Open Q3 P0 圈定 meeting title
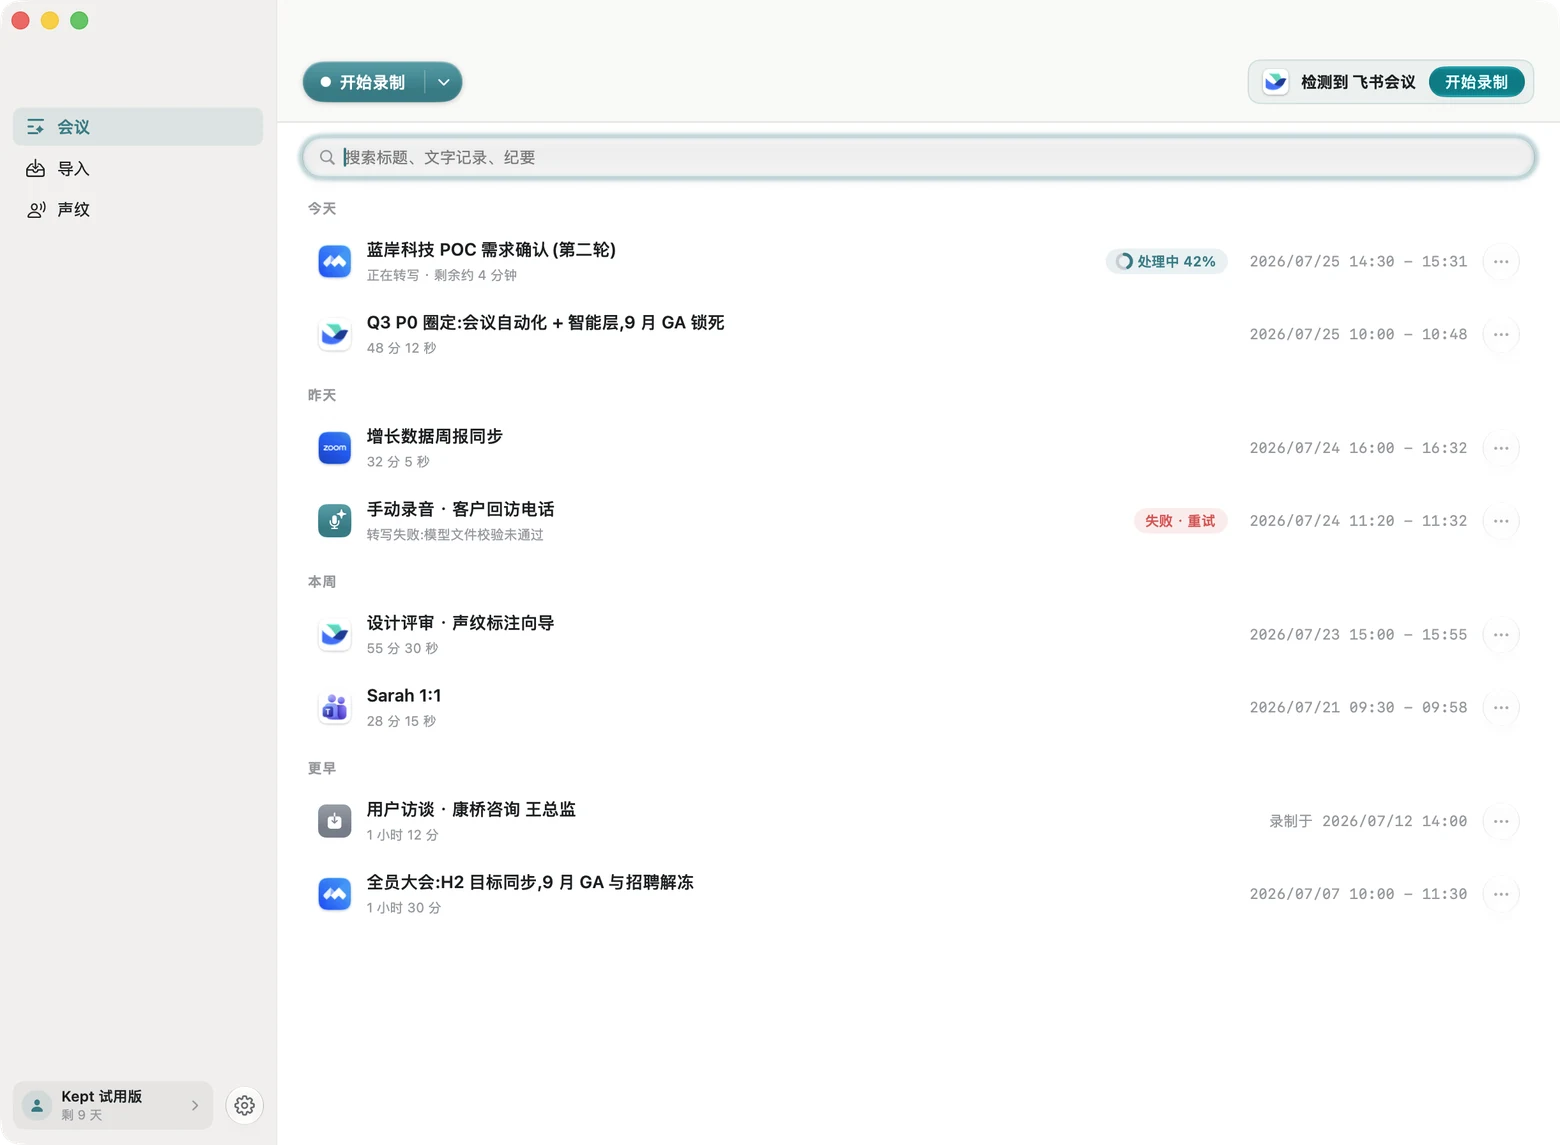 (545, 323)
